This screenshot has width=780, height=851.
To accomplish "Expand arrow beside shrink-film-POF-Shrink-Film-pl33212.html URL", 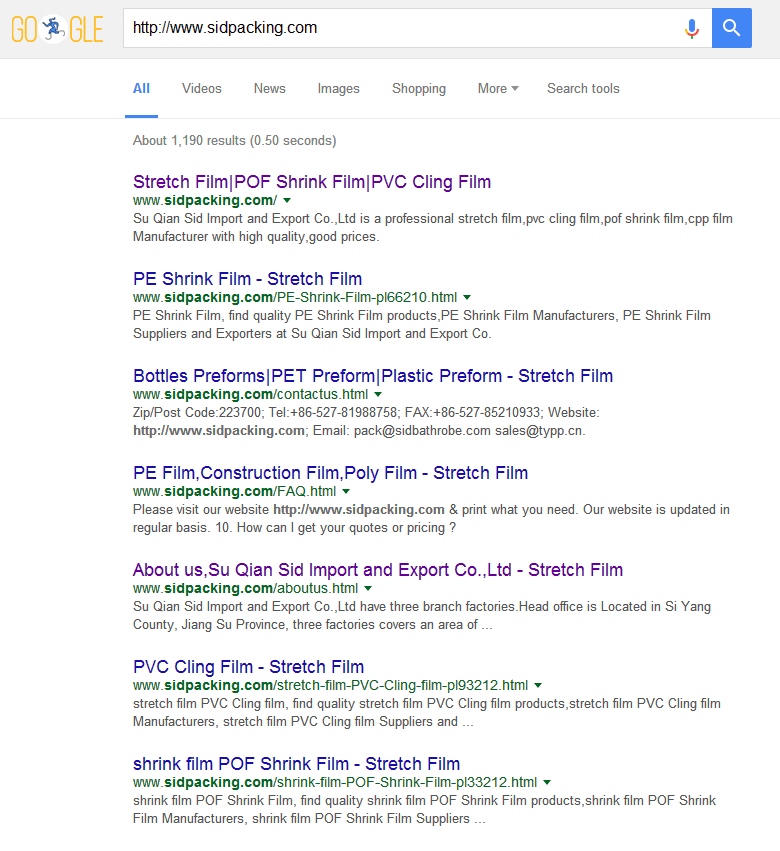I will (547, 783).
